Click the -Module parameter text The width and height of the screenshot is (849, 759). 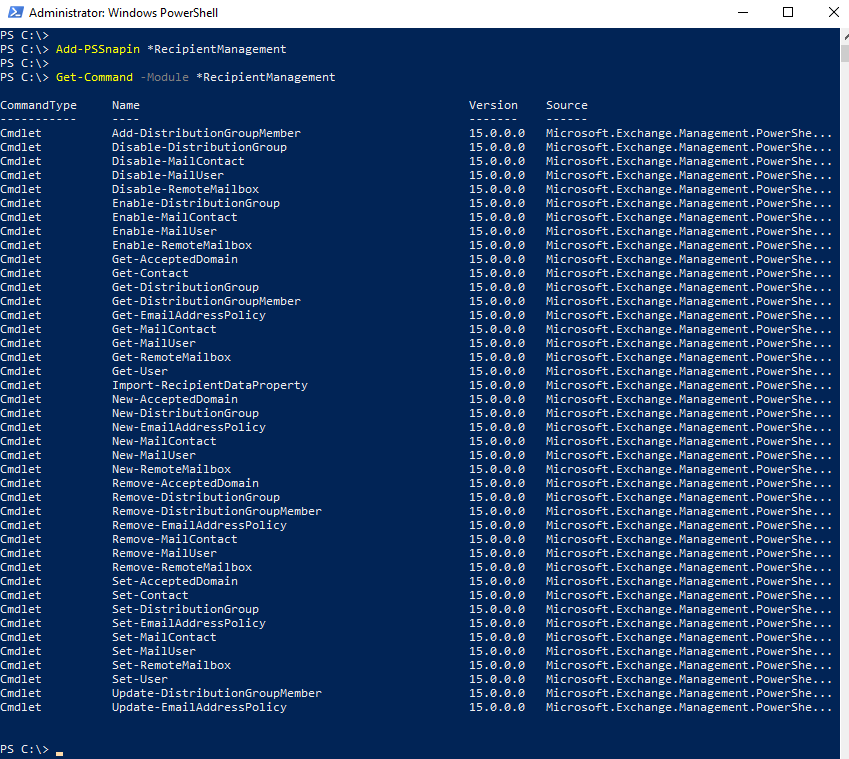(164, 77)
